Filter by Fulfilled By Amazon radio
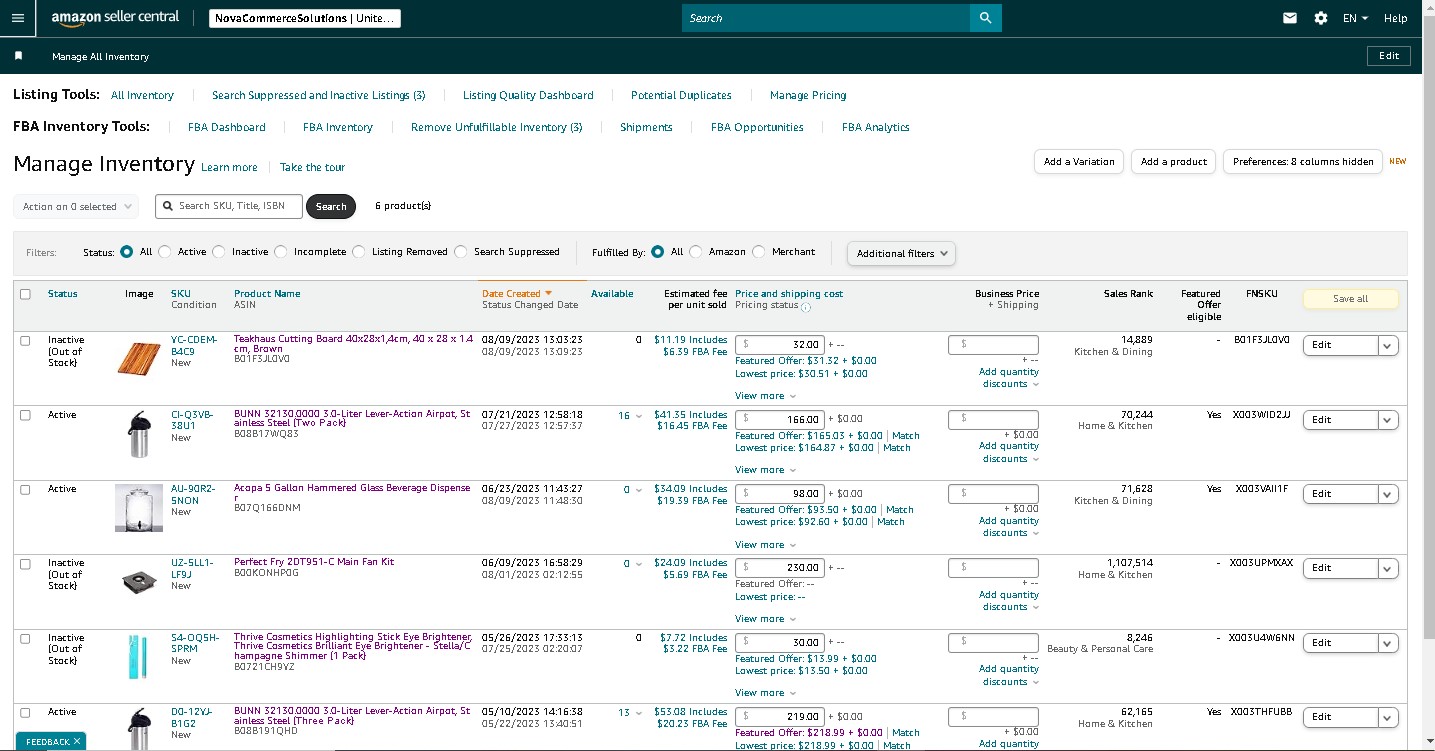The width and height of the screenshot is (1435, 751). (x=696, y=252)
